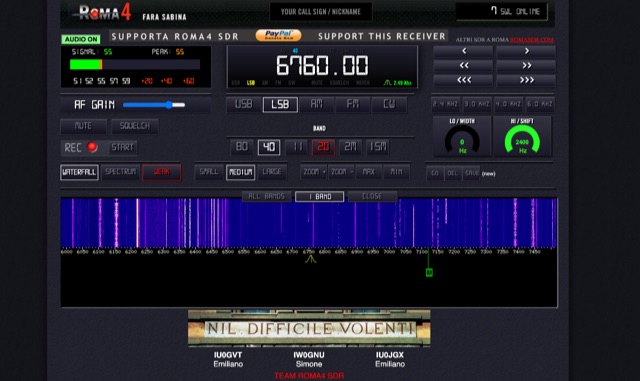Click the red REC record indicator
This screenshot has width=640, height=381.
93,147
